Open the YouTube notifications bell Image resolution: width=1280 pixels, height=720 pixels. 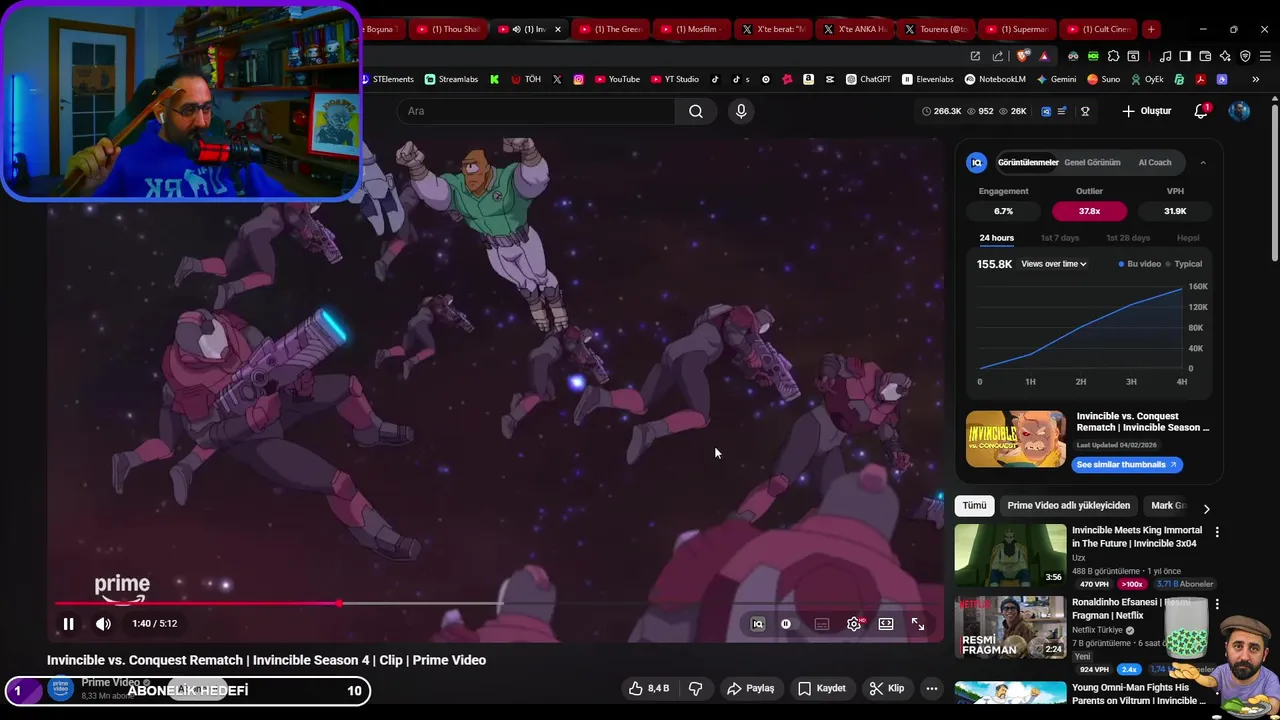point(1201,111)
